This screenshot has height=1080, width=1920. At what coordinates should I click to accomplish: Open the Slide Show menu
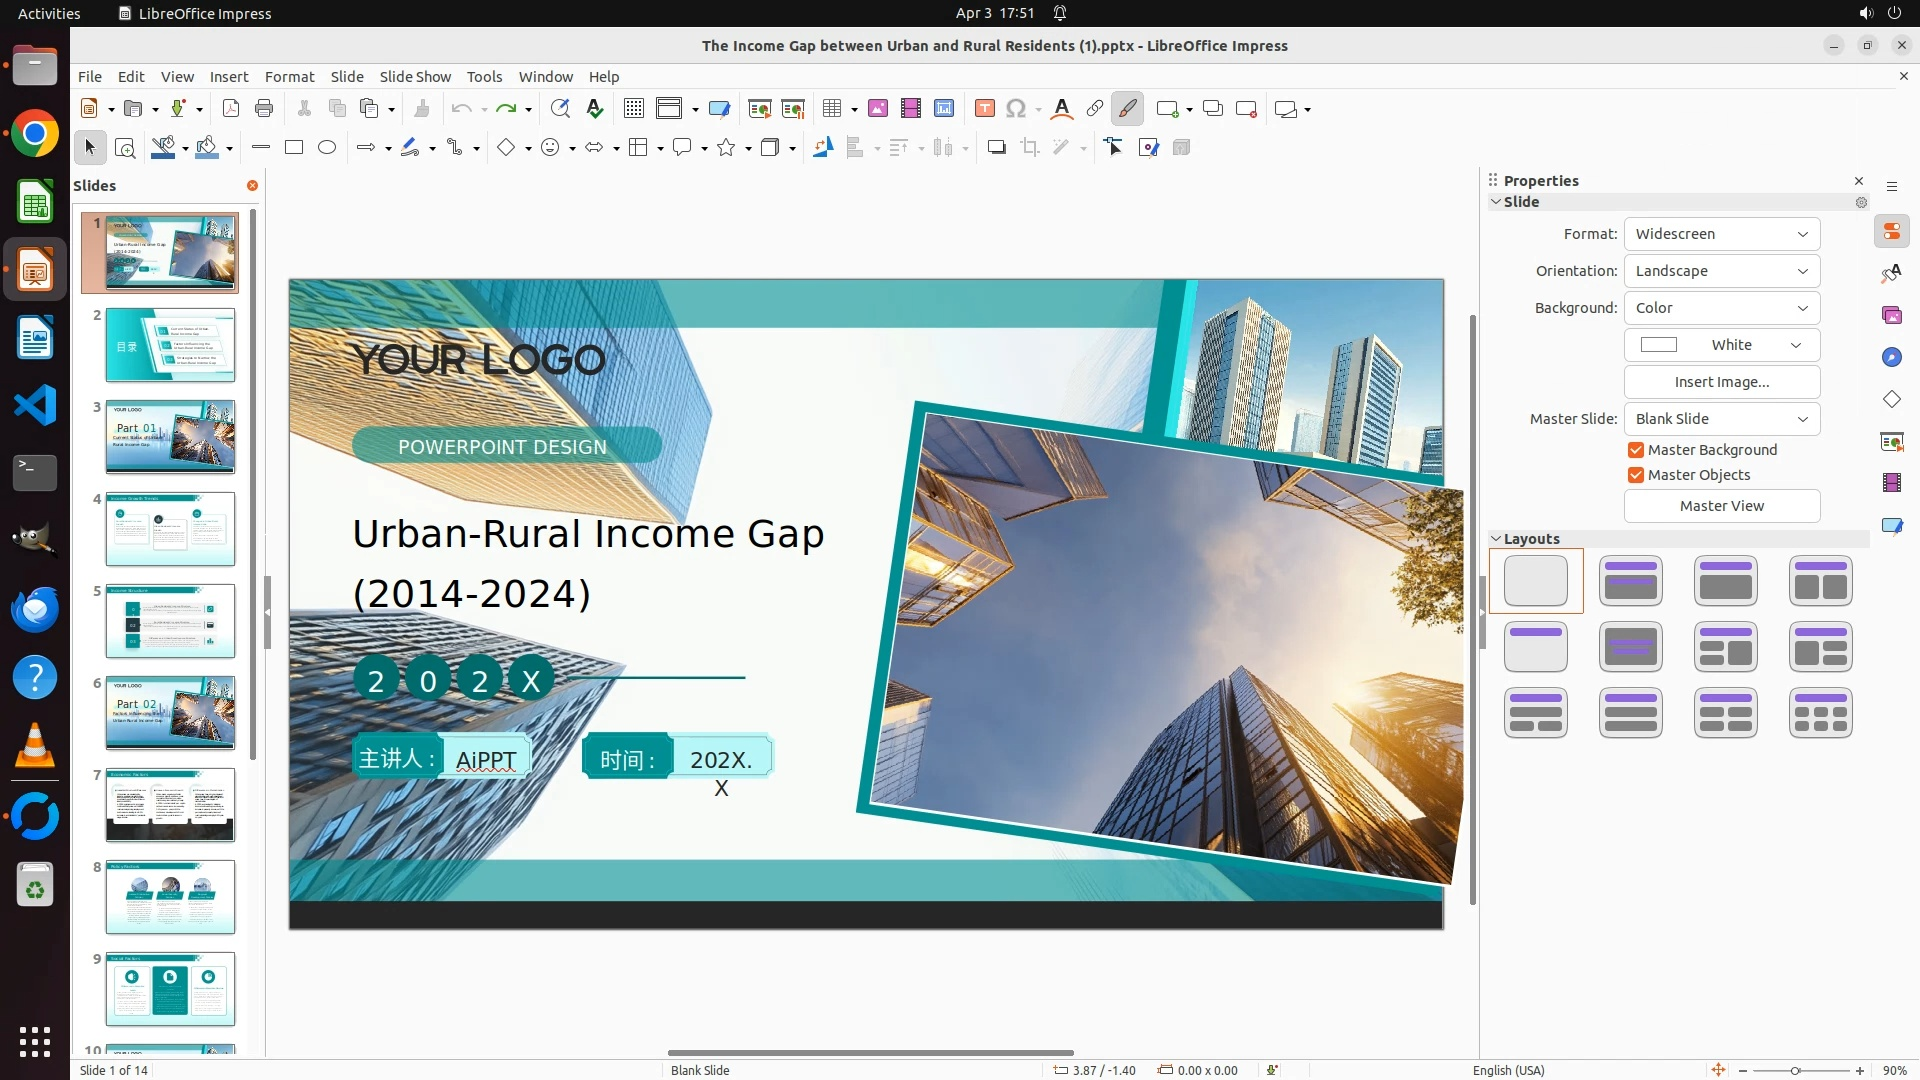tap(414, 77)
